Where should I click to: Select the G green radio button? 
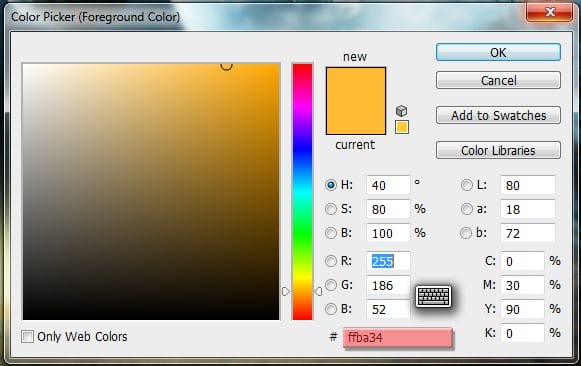click(x=331, y=285)
